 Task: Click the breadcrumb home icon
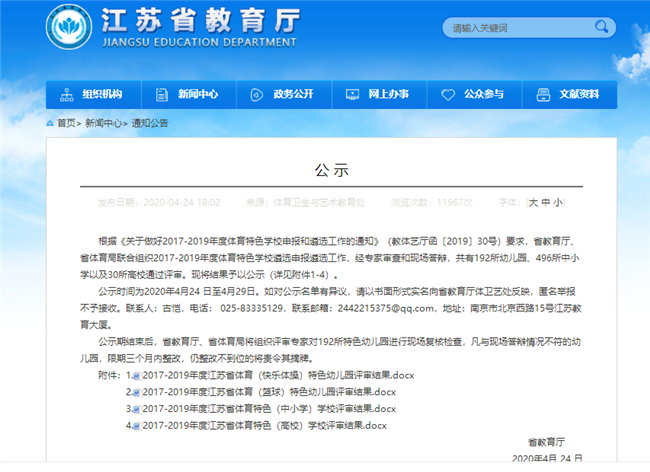50,123
